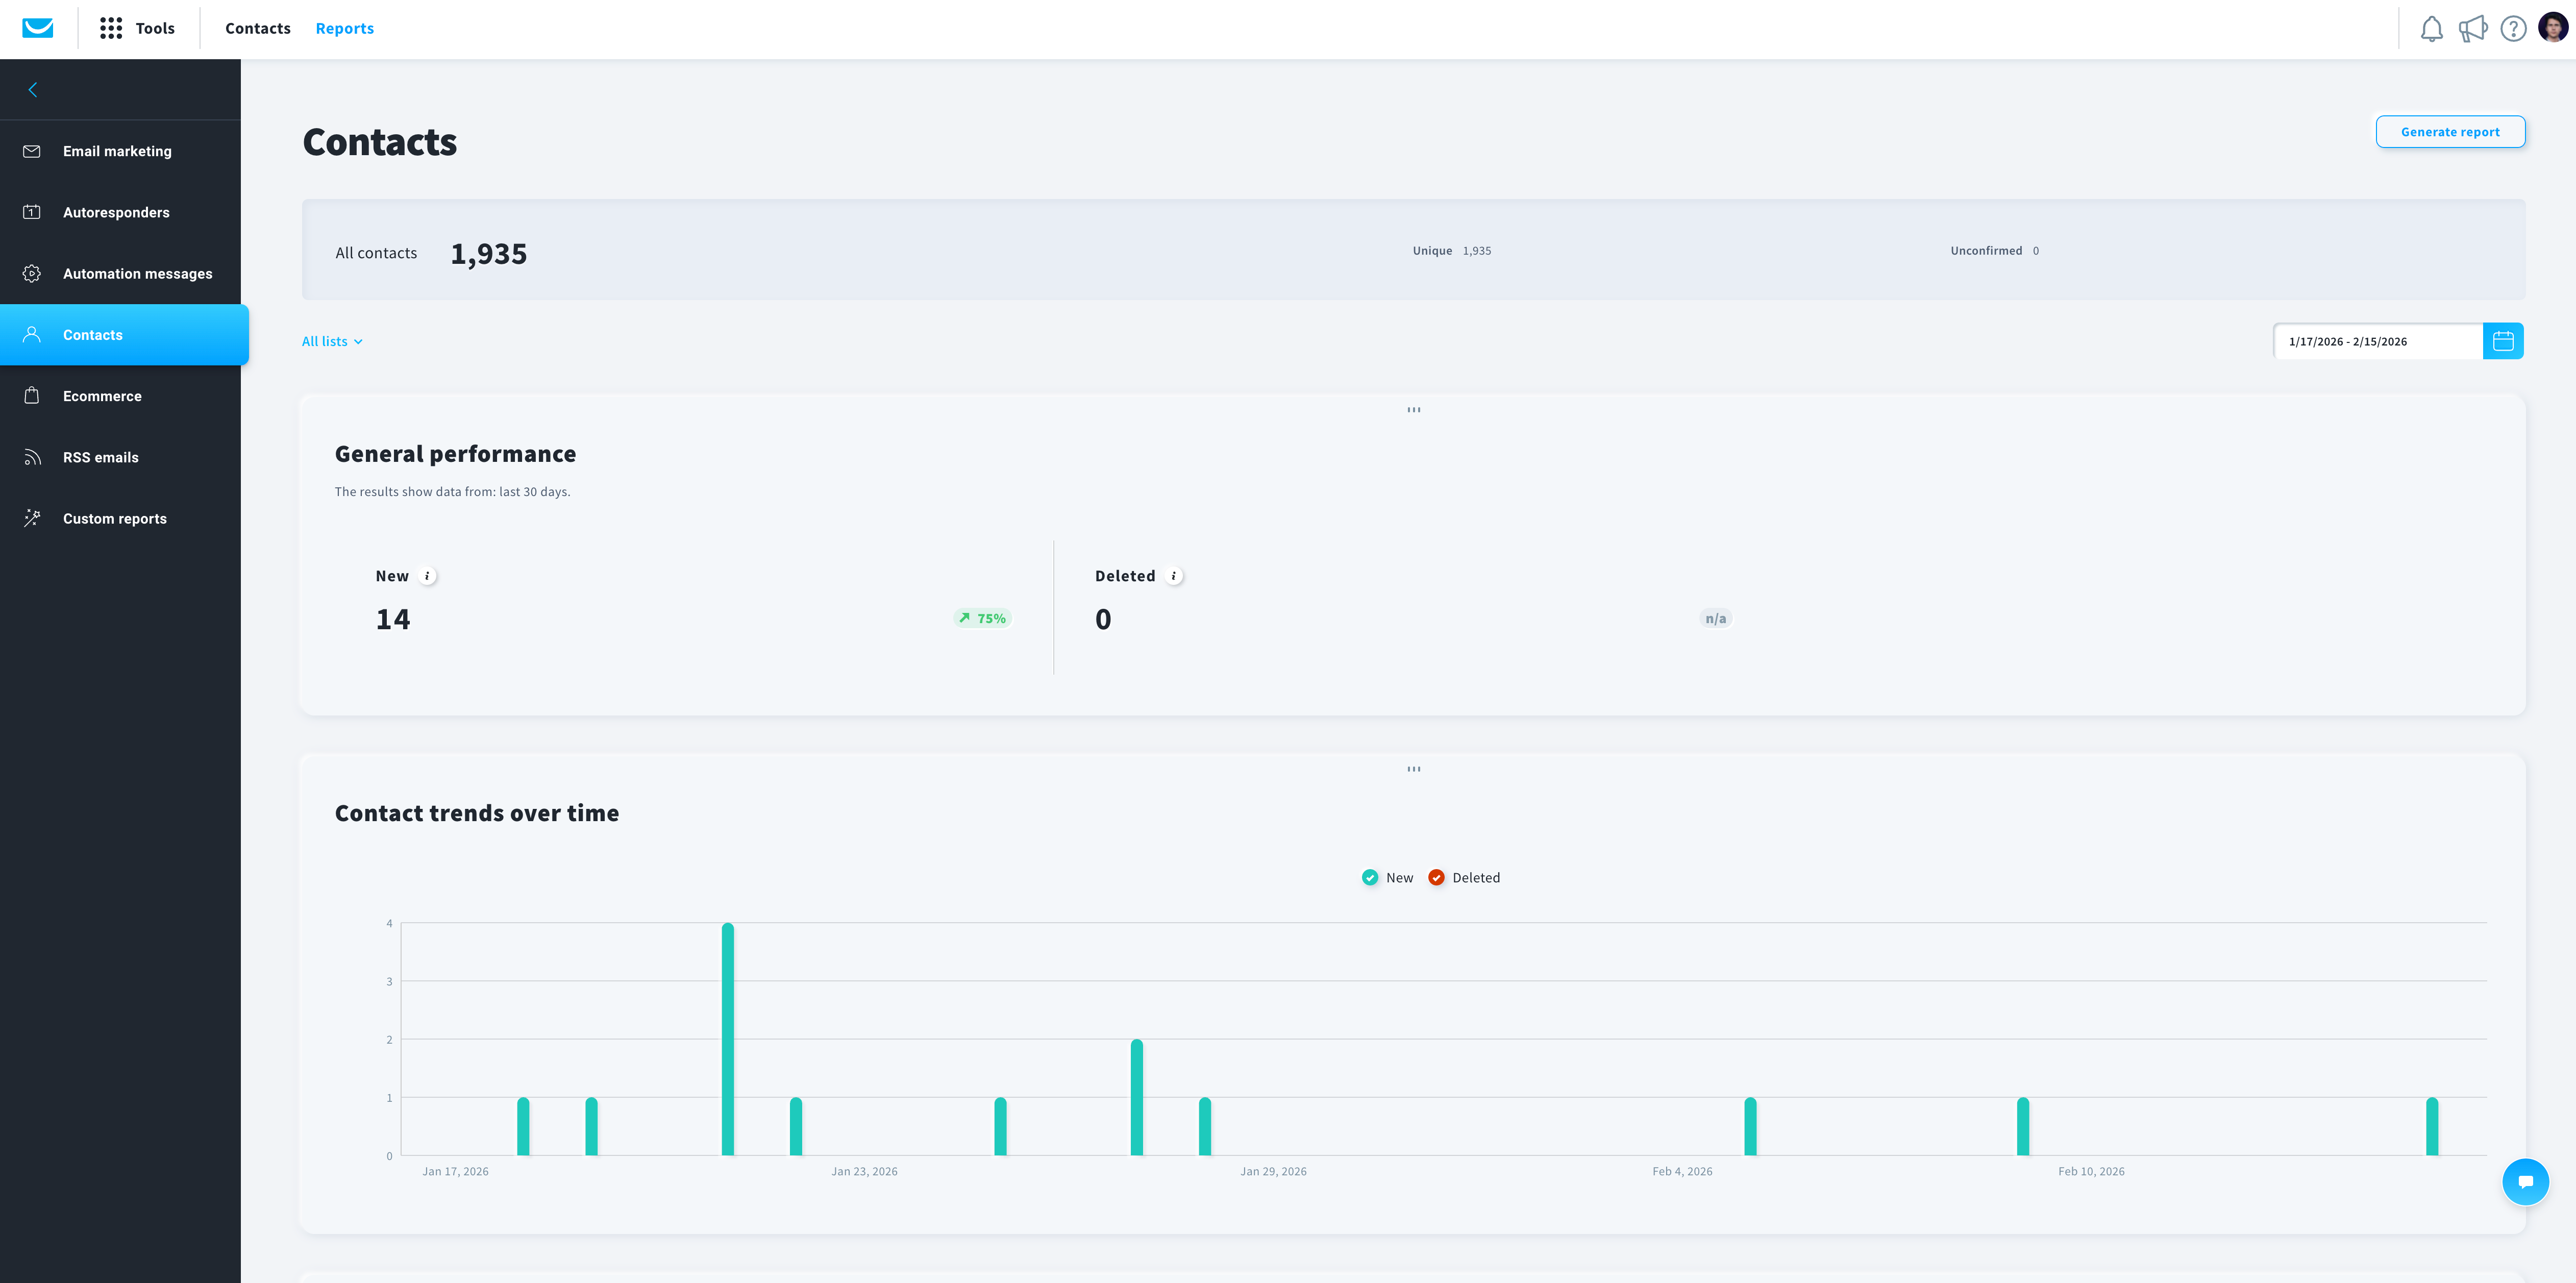The width and height of the screenshot is (2576, 1283).
Task: Switch to the Reports tab
Action: point(345,29)
